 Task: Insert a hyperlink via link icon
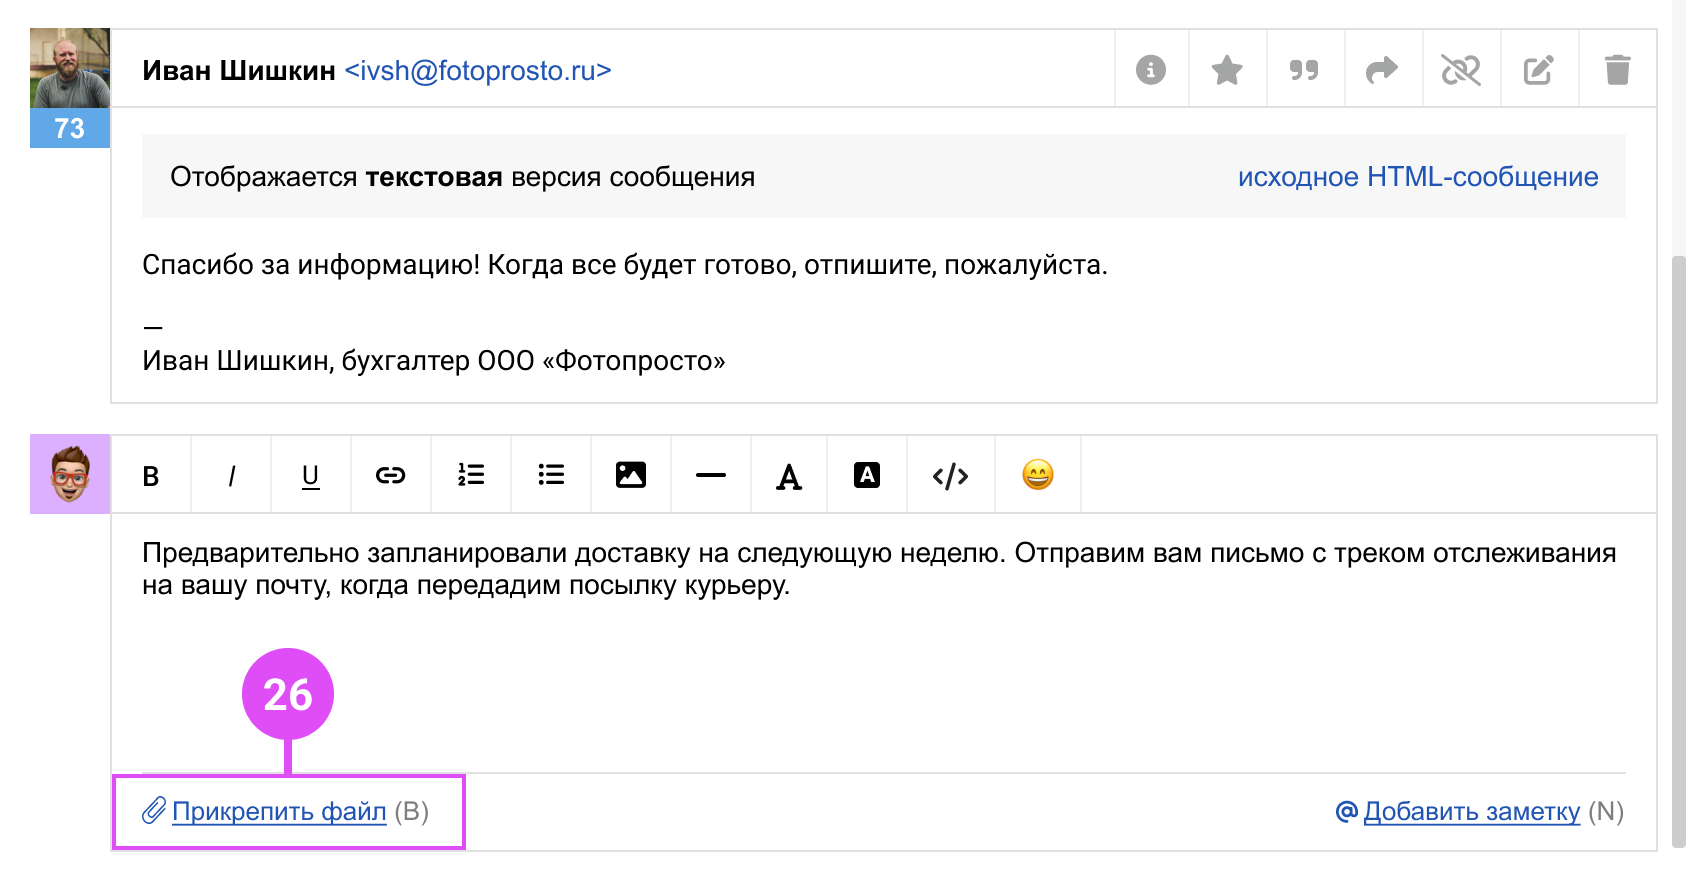(390, 476)
